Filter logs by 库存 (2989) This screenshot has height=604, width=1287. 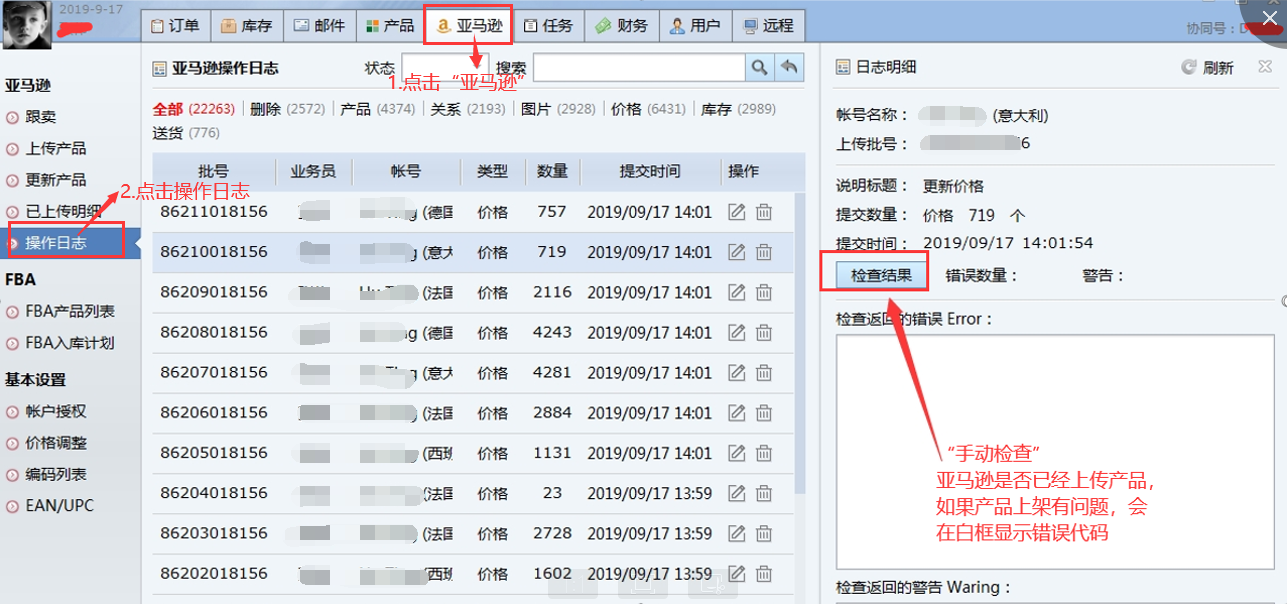(x=738, y=109)
